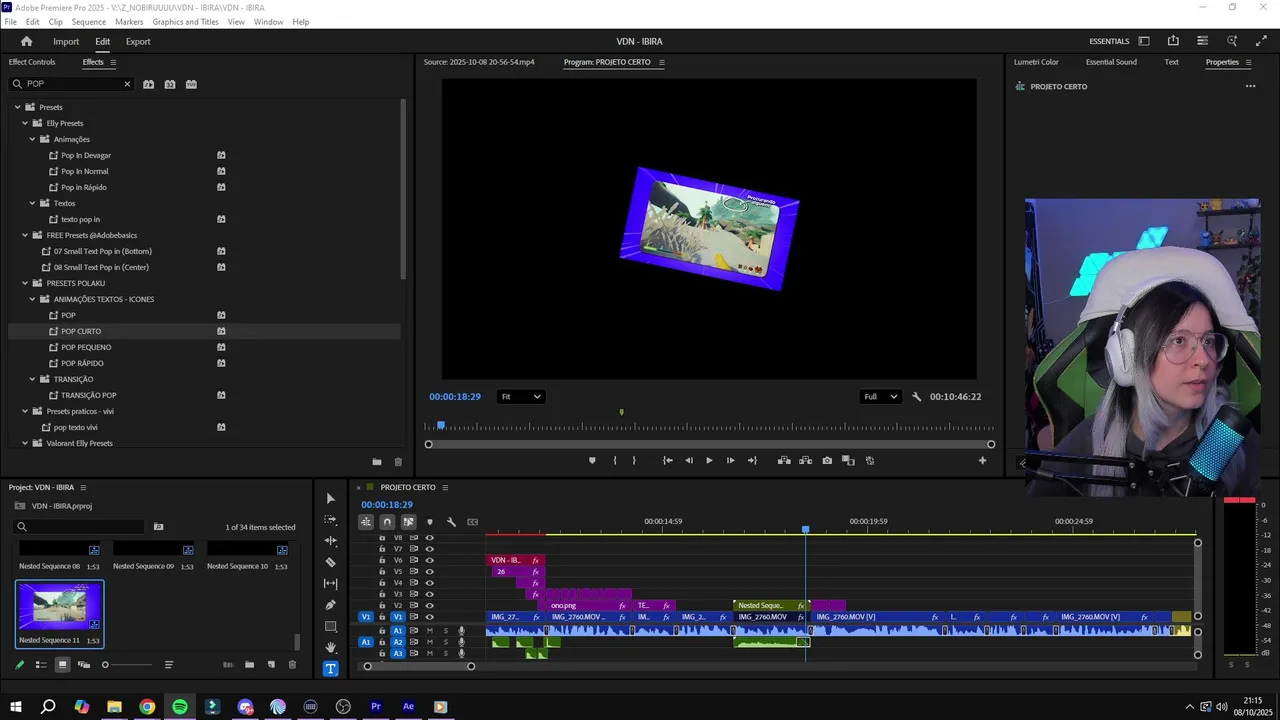Clear the POP search field
Image resolution: width=1280 pixels, height=720 pixels.
tap(127, 84)
